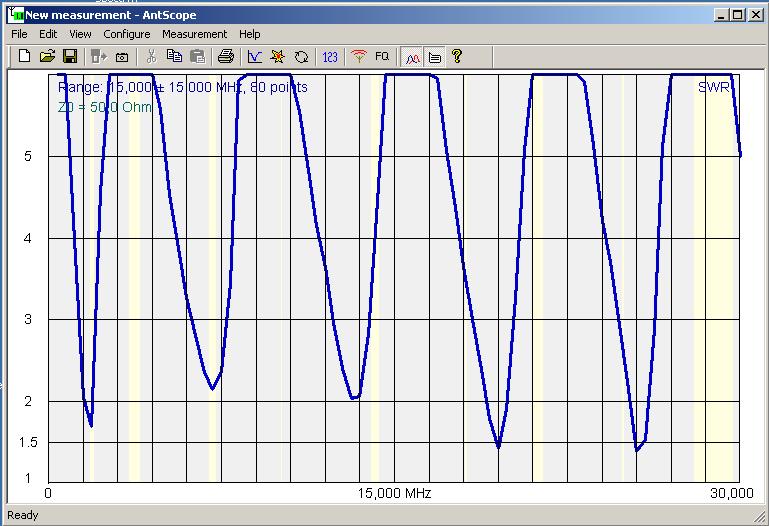Image resolution: width=769 pixels, height=526 pixels.
Task: Click the '1.5' SWR axis label
Action: (x=28, y=442)
